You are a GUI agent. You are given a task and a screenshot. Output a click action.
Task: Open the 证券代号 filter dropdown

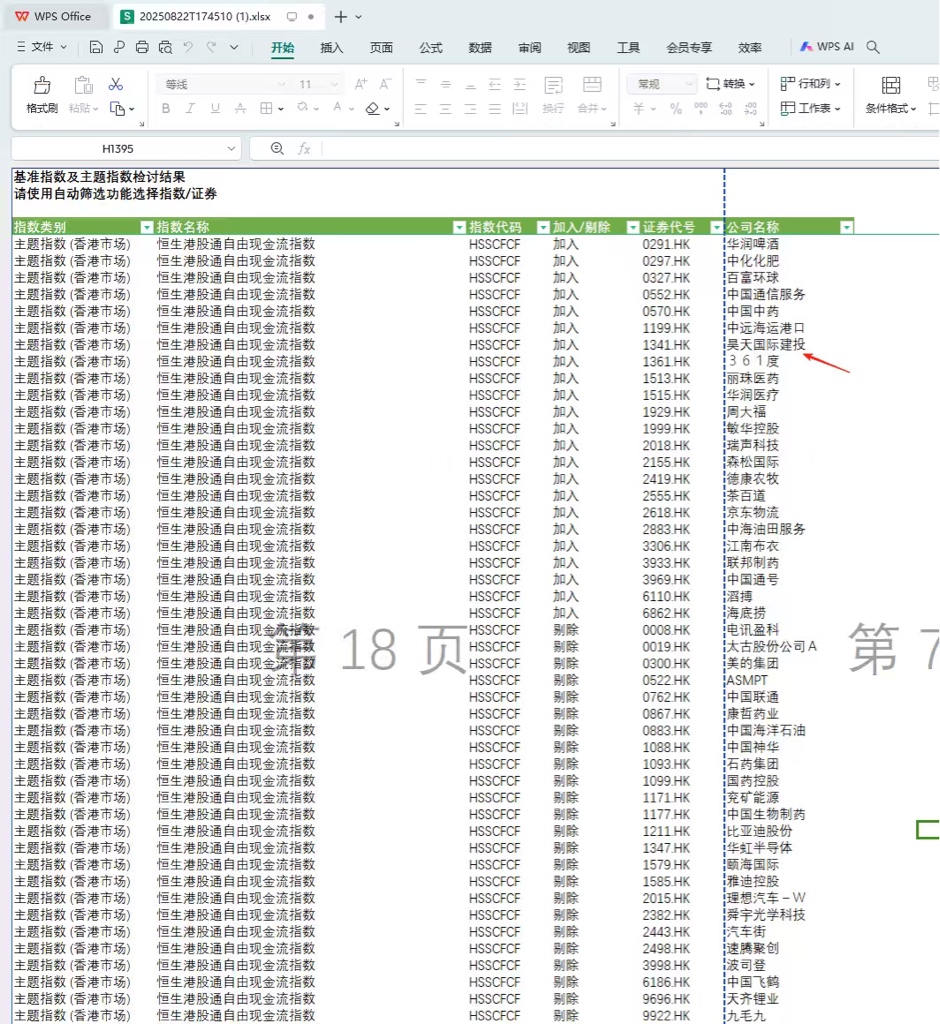tap(717, 227)
